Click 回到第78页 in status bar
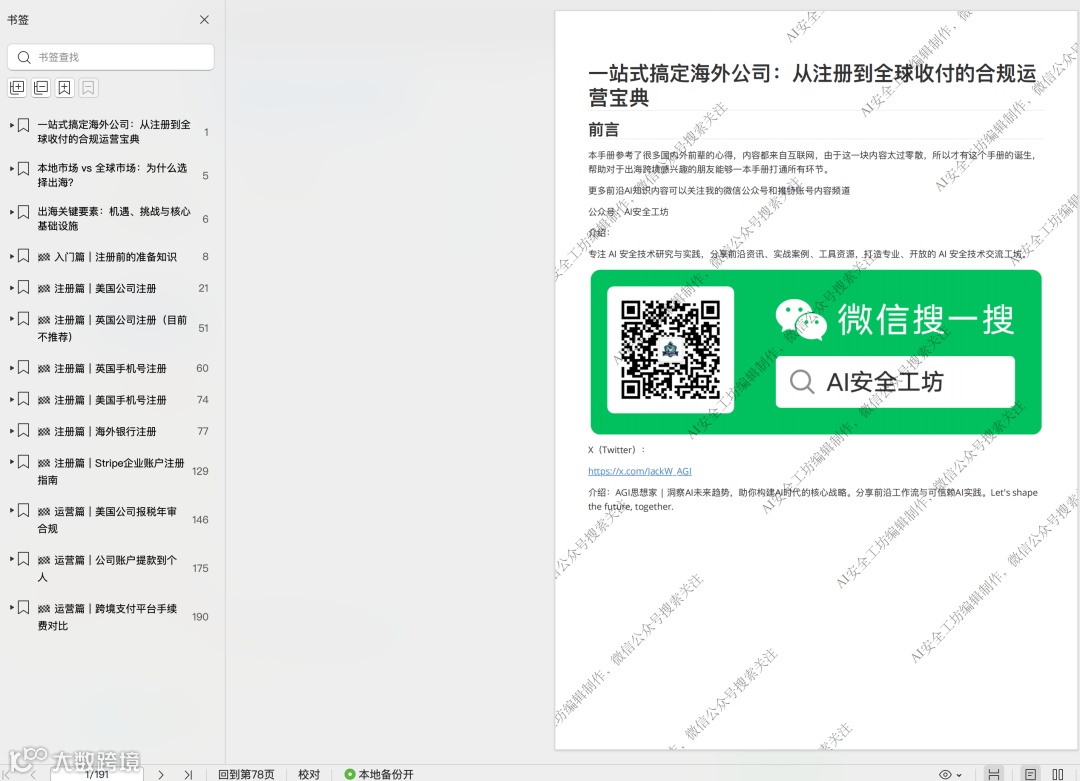The image size is (1080, 781). click(x=246, y=774)
